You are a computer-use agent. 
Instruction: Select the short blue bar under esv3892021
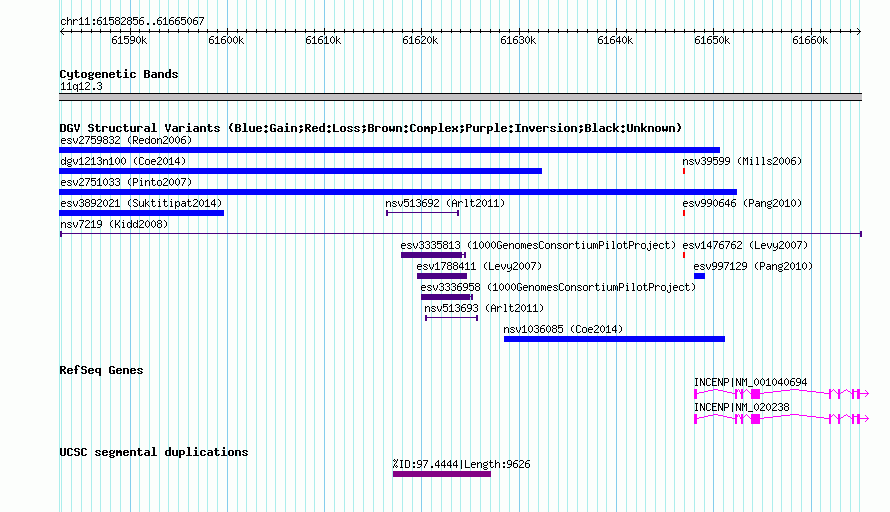tap(141, 213)
